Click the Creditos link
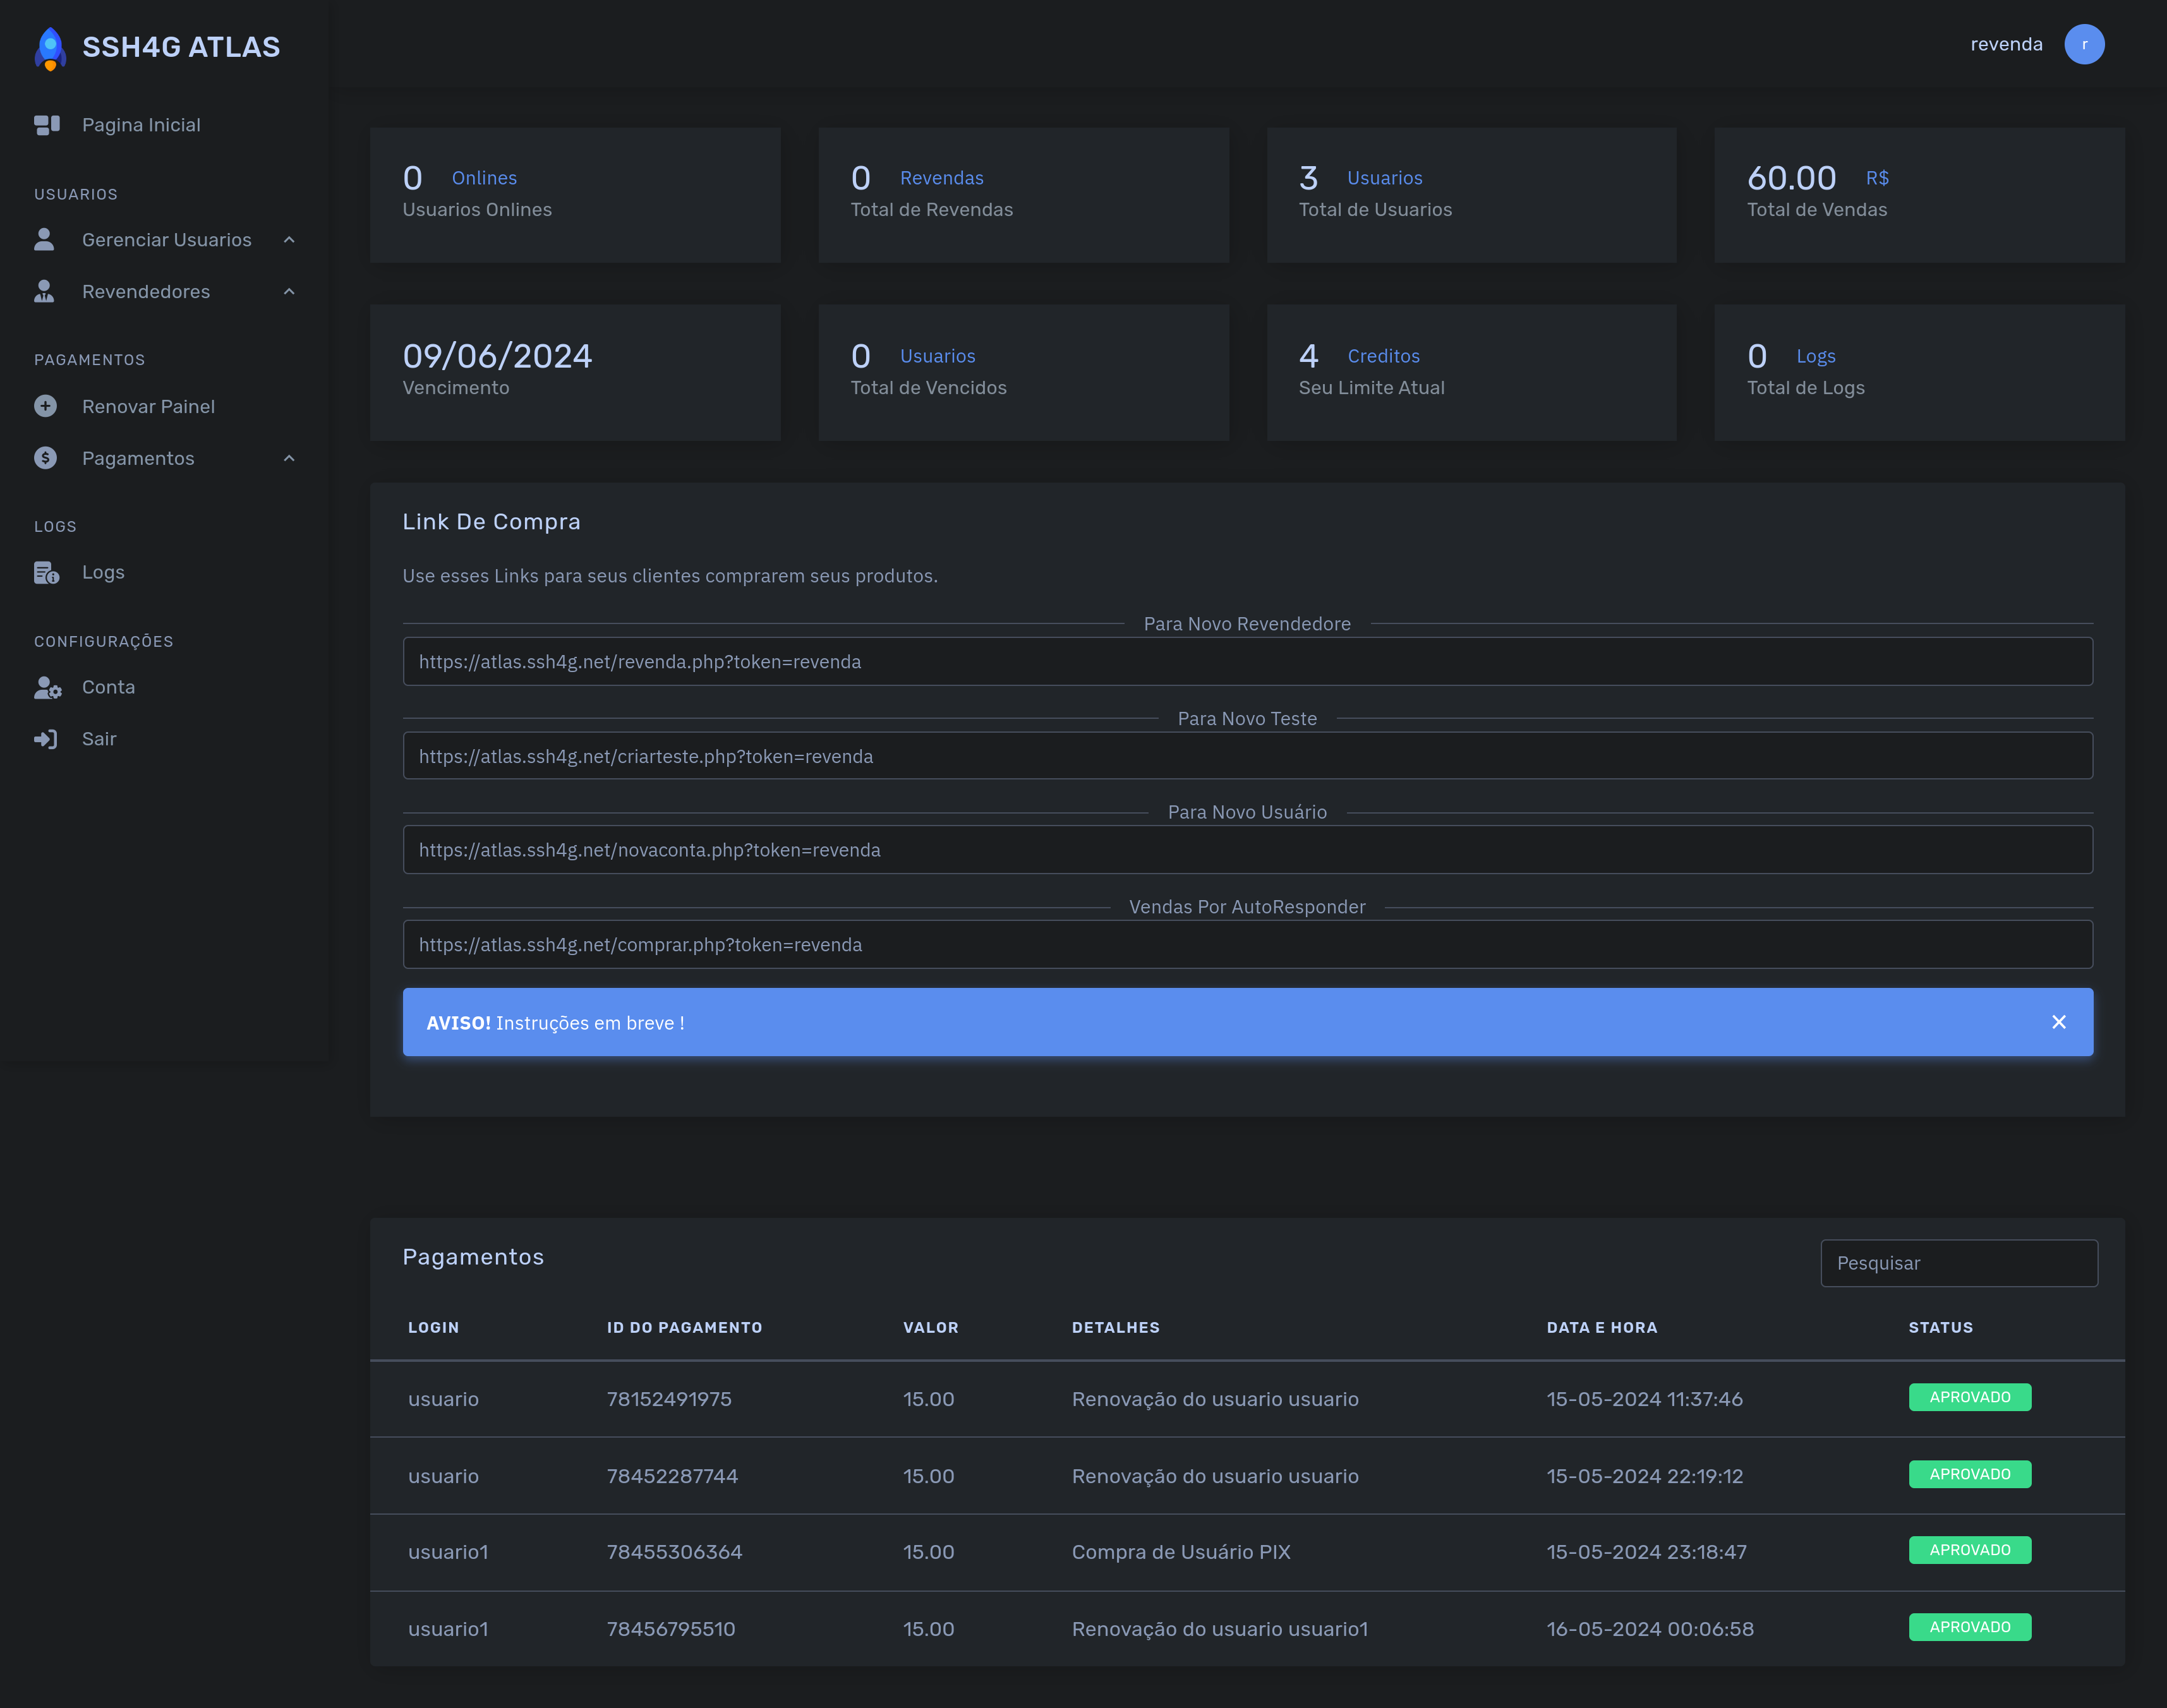This screenshot has height=1708, width=2167. coord(1383,356)
